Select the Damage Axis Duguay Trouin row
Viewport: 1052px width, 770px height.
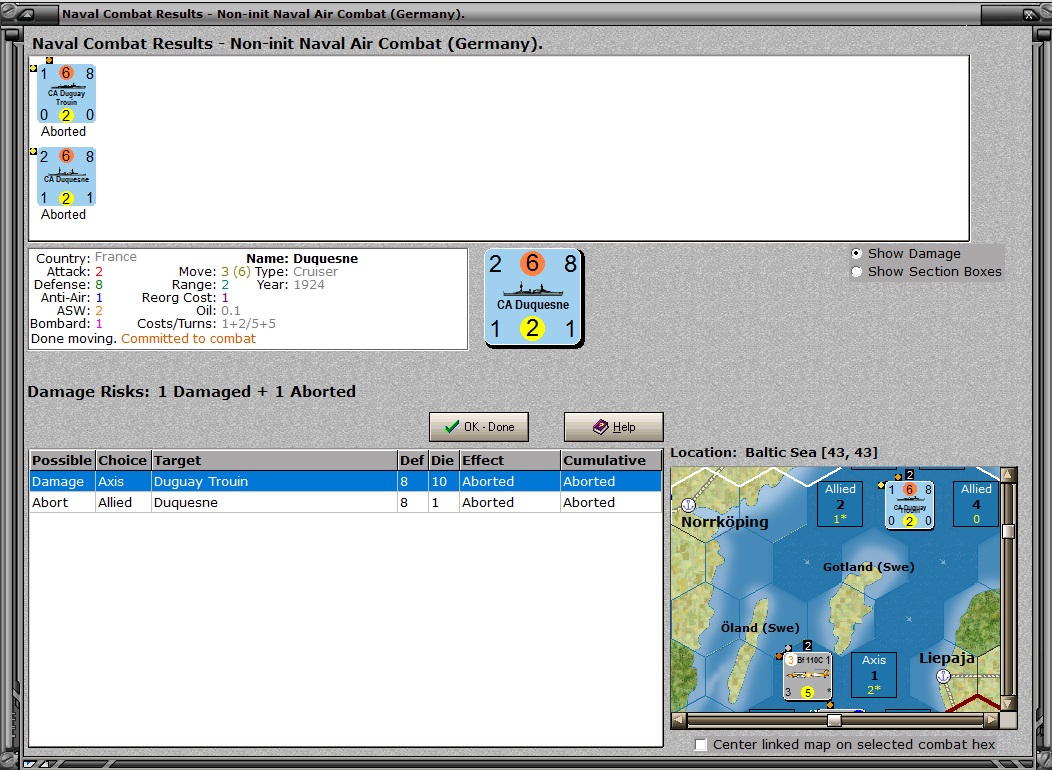(x=346, y=482)
